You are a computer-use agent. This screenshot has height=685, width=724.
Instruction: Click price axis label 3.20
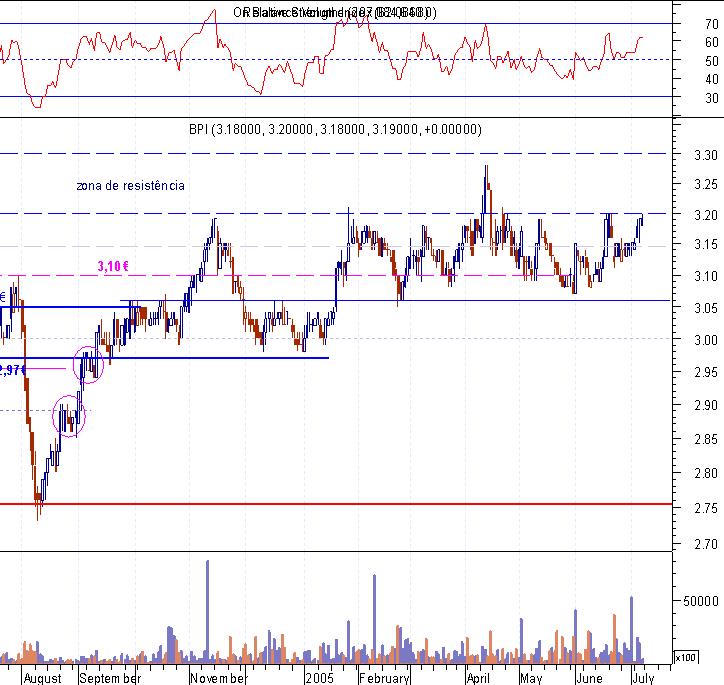click(x=706, y=215)
